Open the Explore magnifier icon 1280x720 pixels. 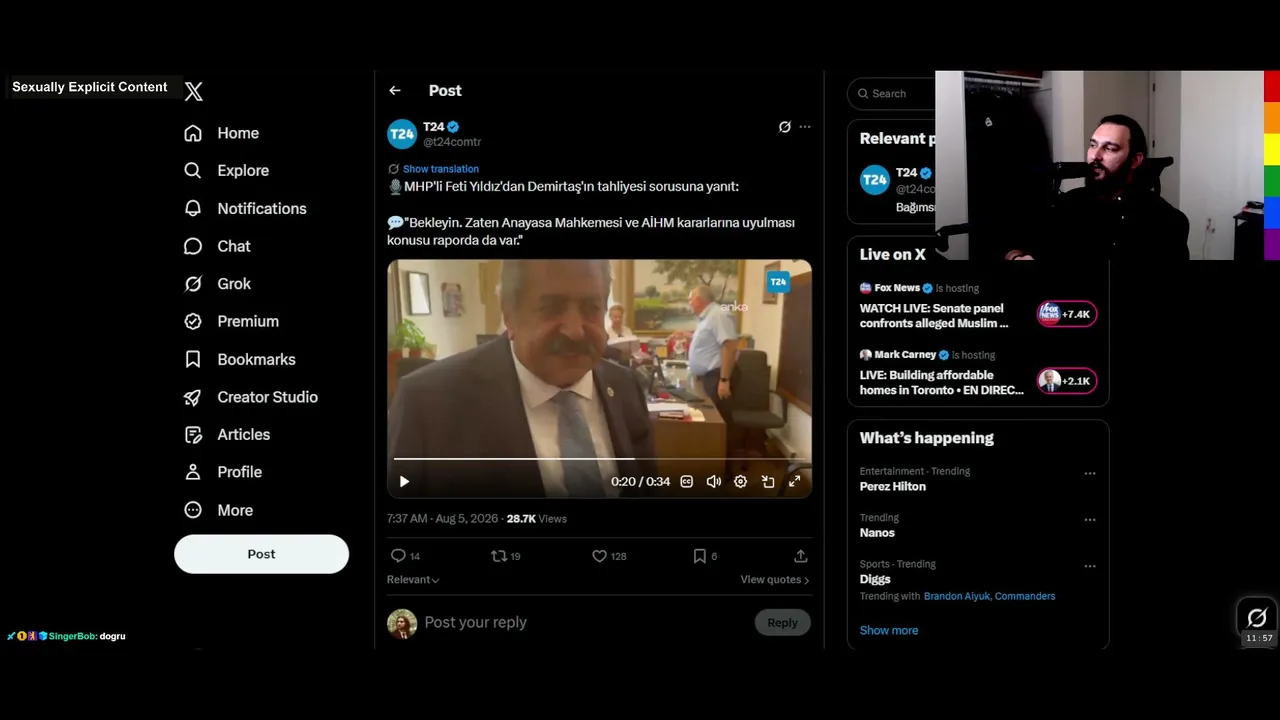[193, 171]
